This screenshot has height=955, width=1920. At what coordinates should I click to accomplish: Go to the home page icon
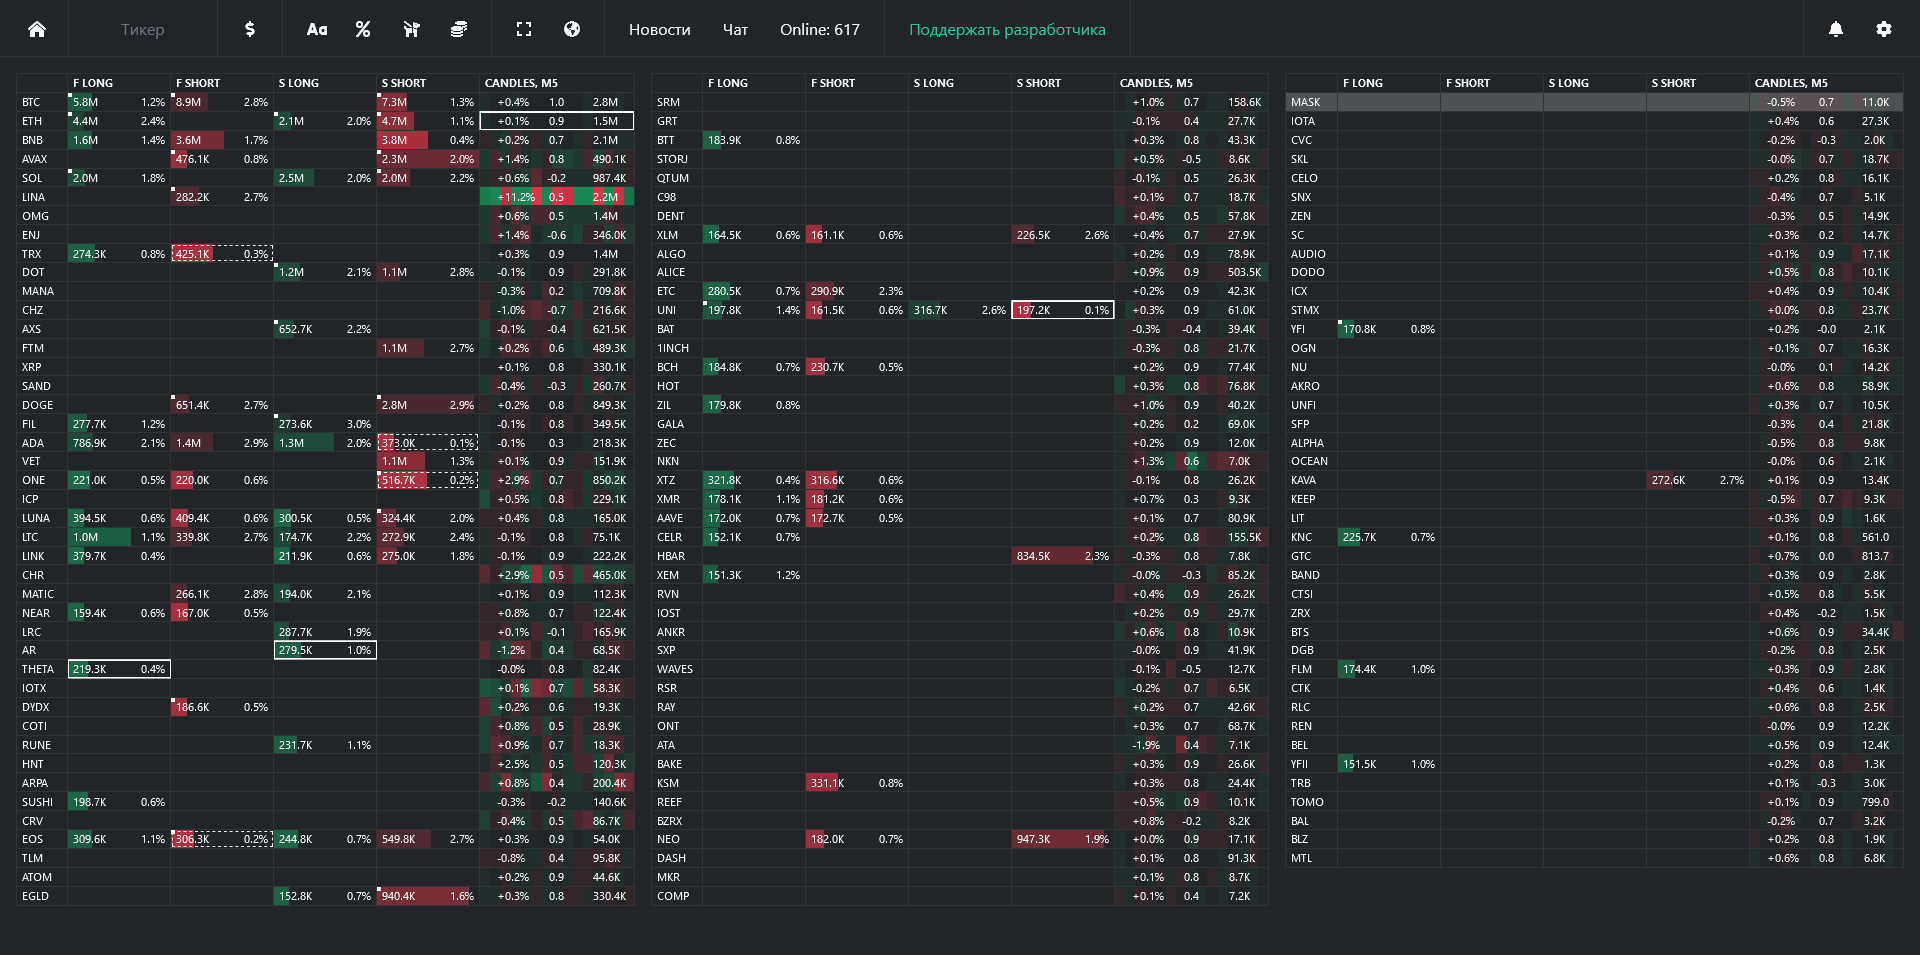pos(36,29)
